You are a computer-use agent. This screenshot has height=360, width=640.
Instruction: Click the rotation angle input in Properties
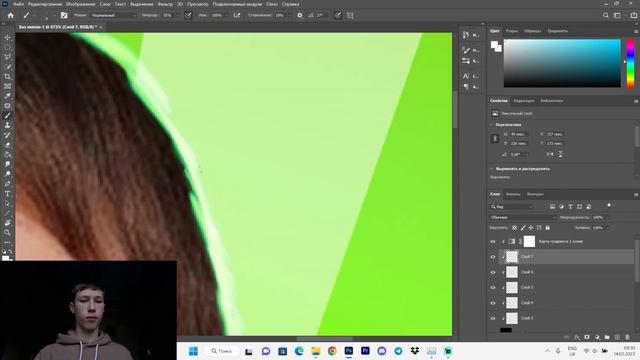pos(518,154)
